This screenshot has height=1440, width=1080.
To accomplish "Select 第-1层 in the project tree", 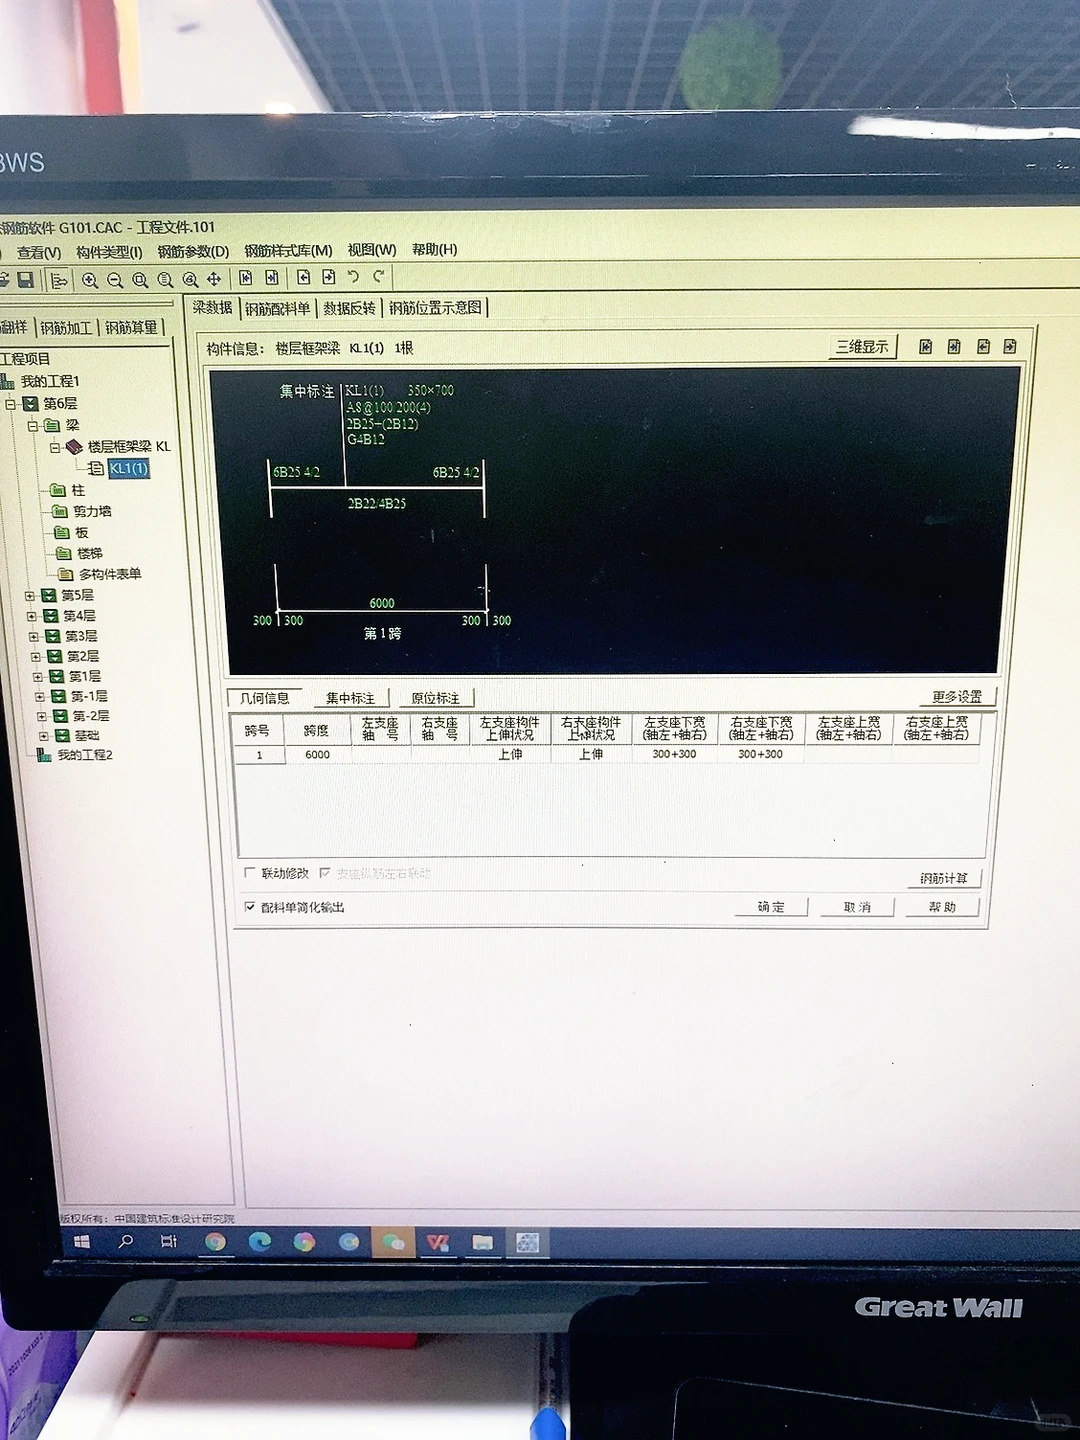I will pyautogui.click(x=89, y=696).
